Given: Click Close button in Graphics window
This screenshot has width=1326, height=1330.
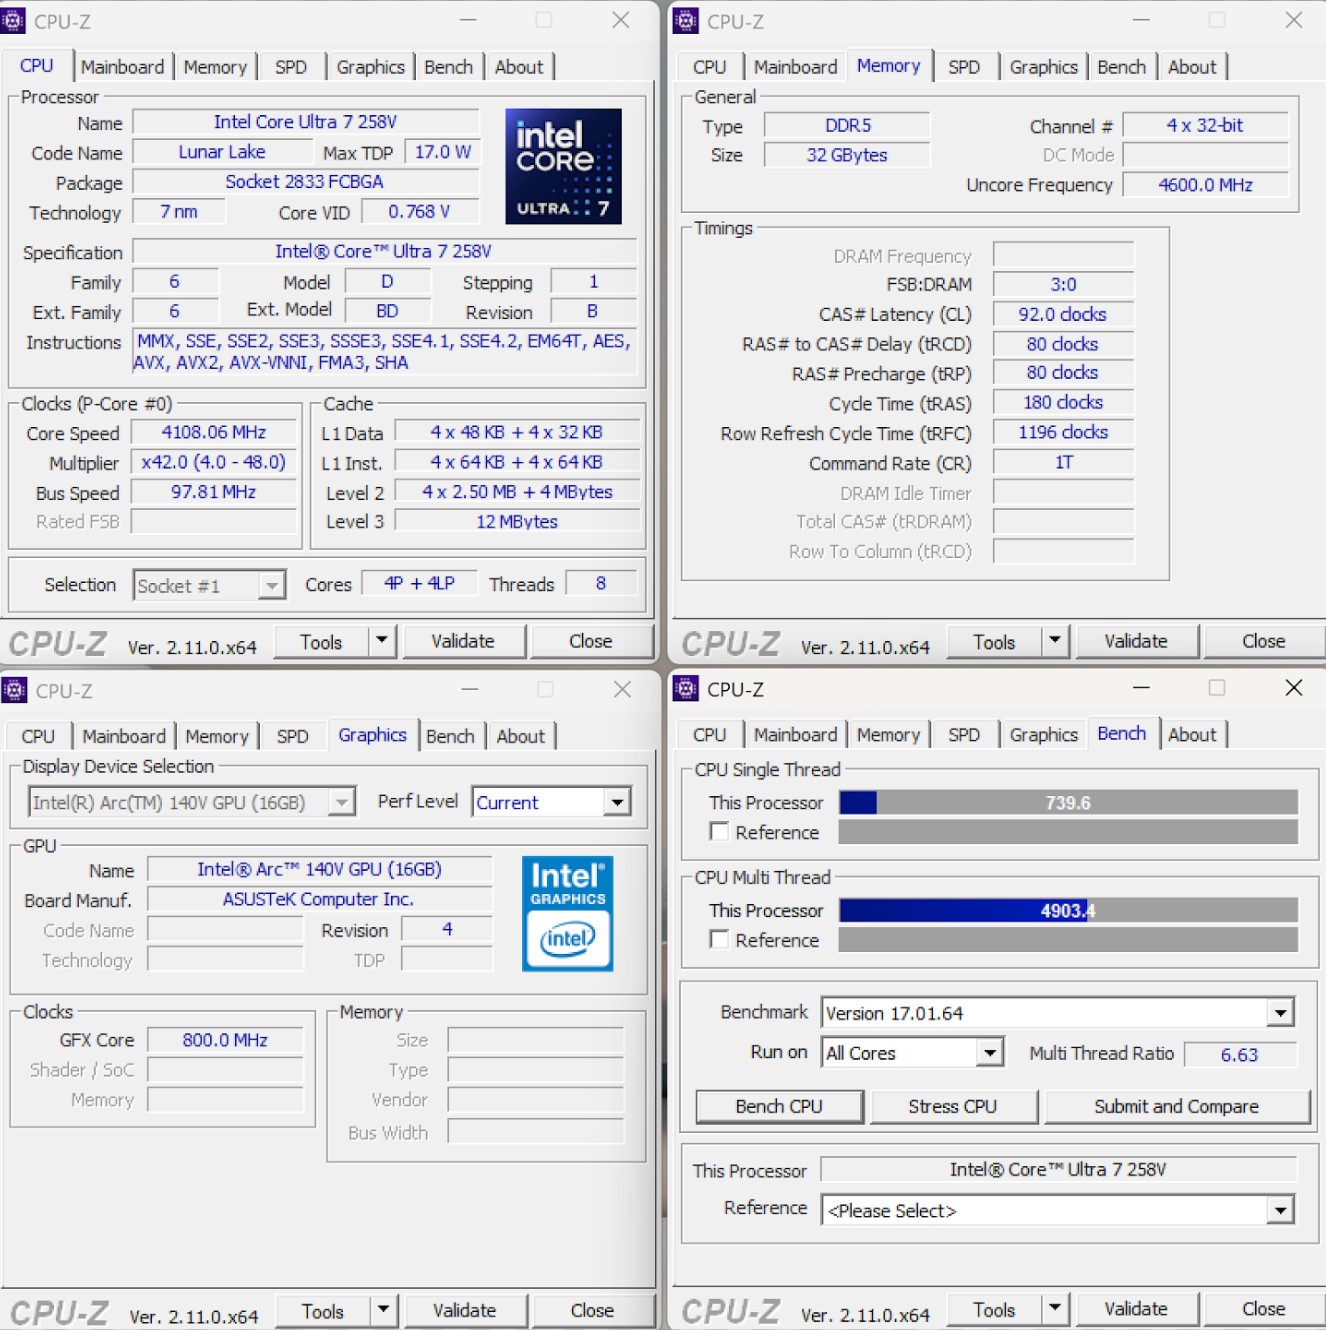Looking at the screenshot, I should 592,1310.
